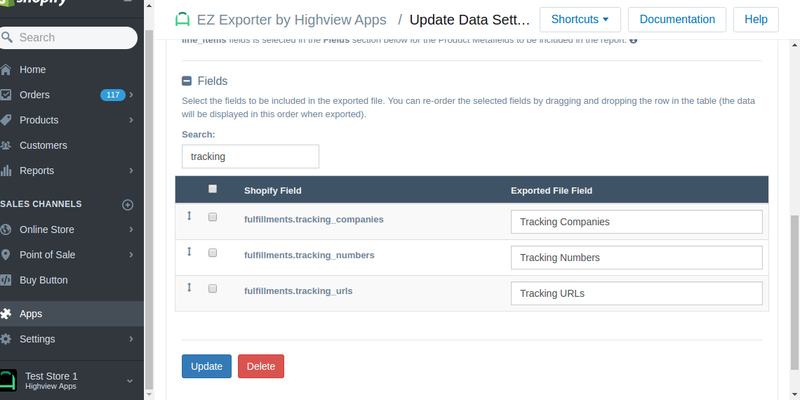This screenshot has width=800, height=400.
Task: Click drag handle for tracking_numbers row
Action: pos(189,252)
